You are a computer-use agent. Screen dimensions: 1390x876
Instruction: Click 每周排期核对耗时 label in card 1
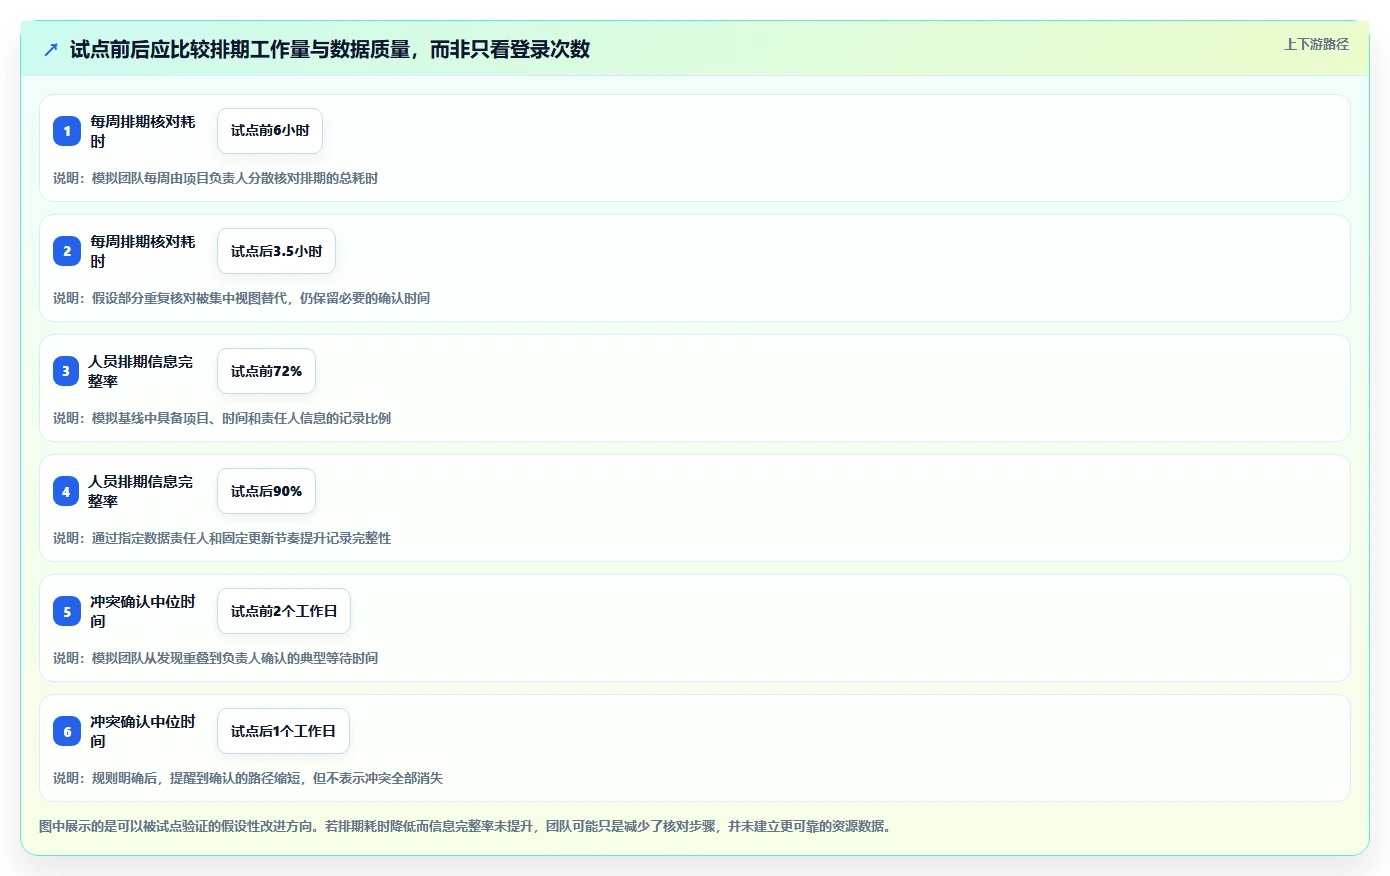tap(143, 131)
